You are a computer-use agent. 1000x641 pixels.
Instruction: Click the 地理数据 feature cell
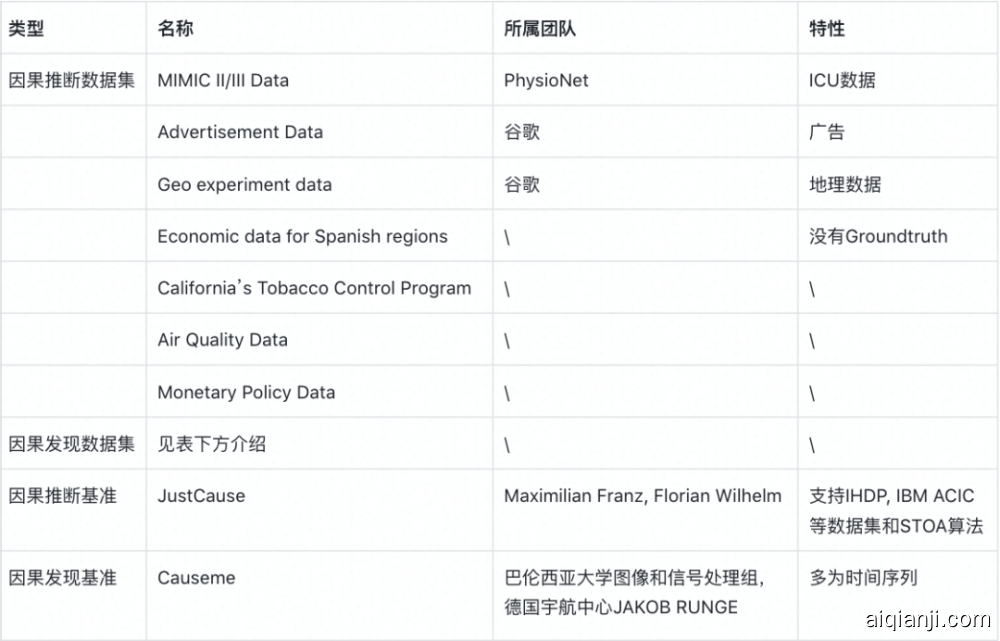(x=845, y=185)
